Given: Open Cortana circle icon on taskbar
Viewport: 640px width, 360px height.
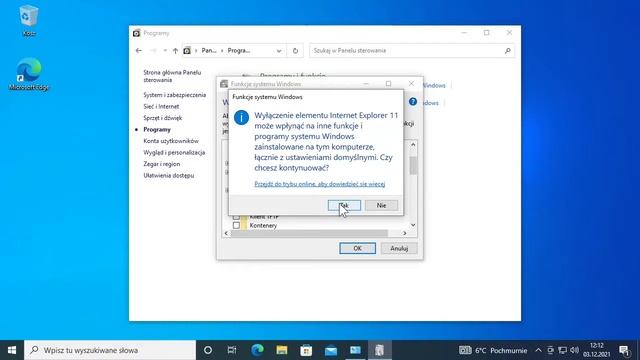Looking at the screenshot, I should 208,350.
